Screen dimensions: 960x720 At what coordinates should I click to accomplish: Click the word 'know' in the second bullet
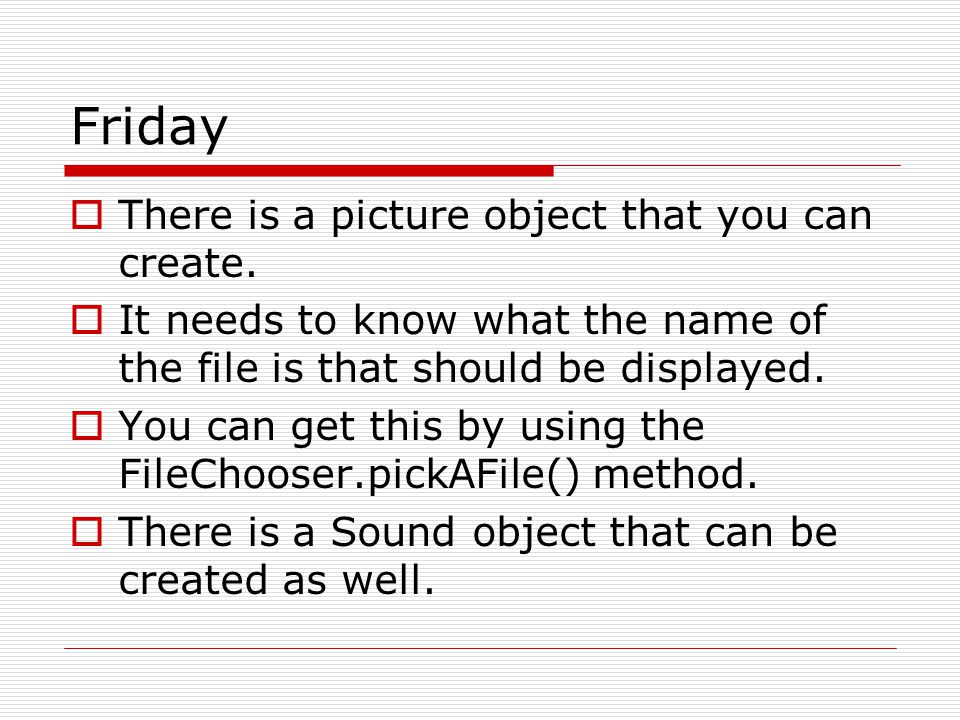[405, 320]
